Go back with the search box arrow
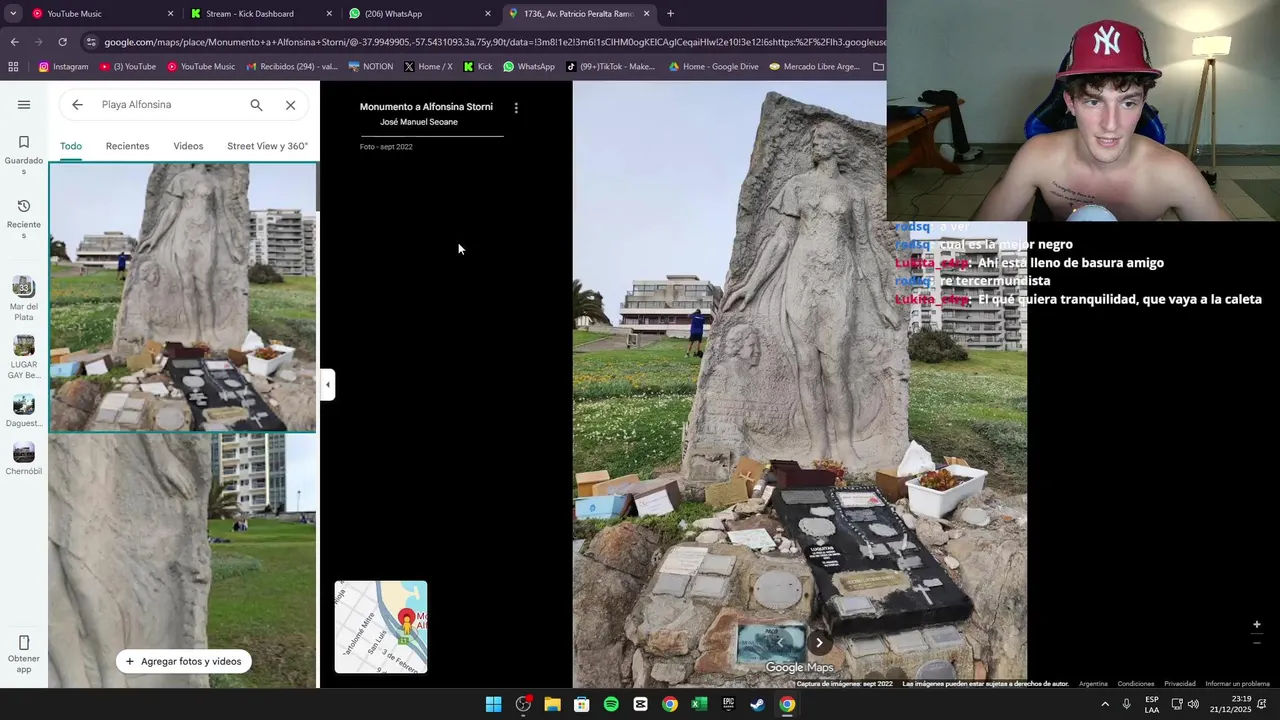1280x720 pixels. pyautogui.click(x=77, y=105)
